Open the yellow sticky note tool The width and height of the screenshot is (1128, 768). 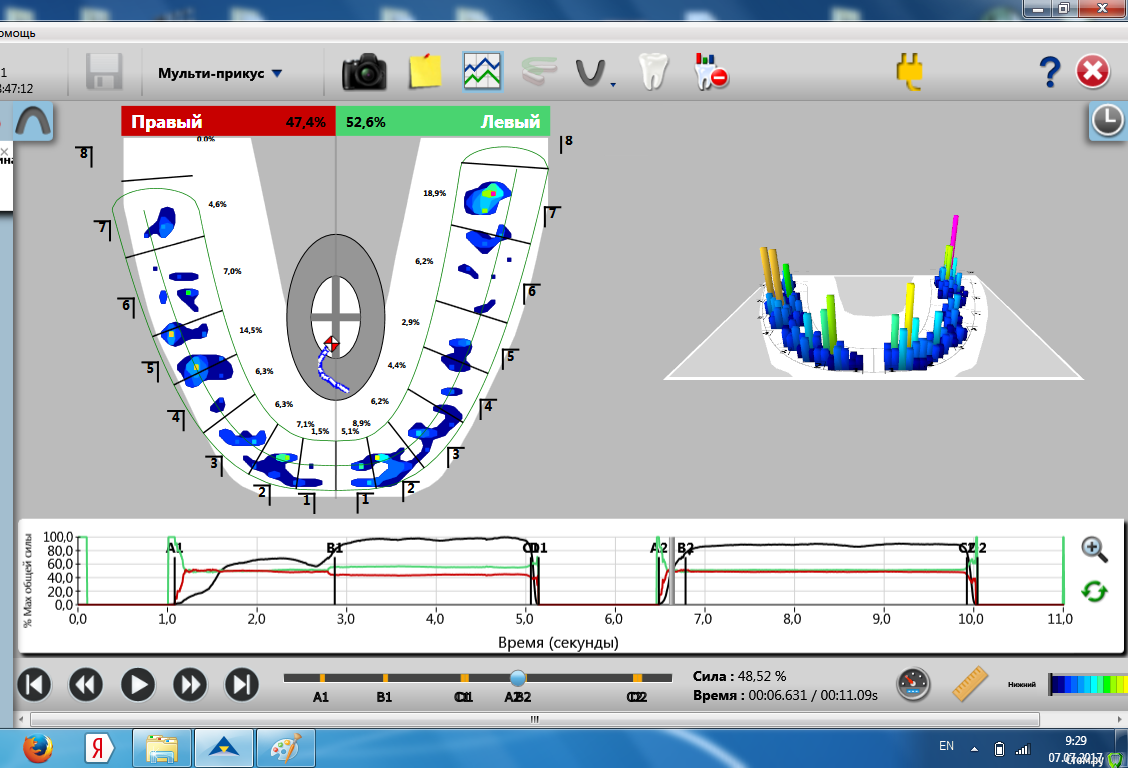click(x=425, y=72)
